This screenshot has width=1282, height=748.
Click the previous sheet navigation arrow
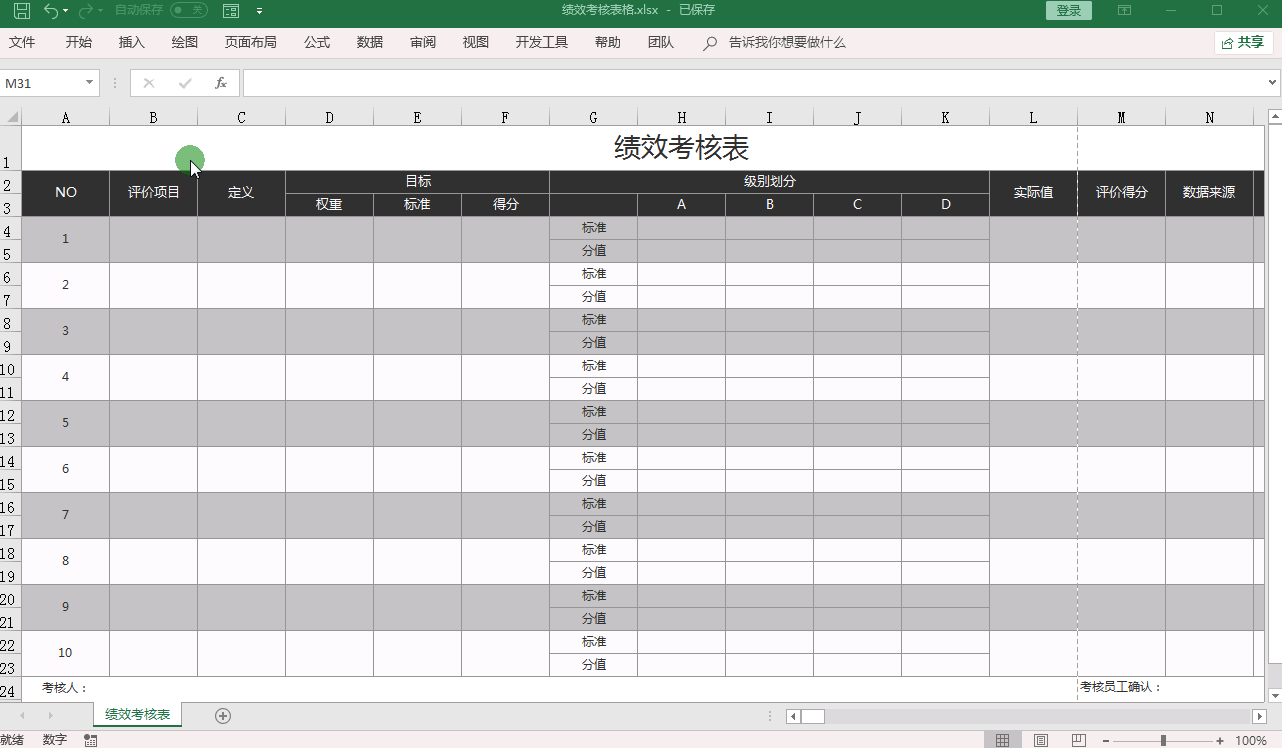click(x=22, y=716)
